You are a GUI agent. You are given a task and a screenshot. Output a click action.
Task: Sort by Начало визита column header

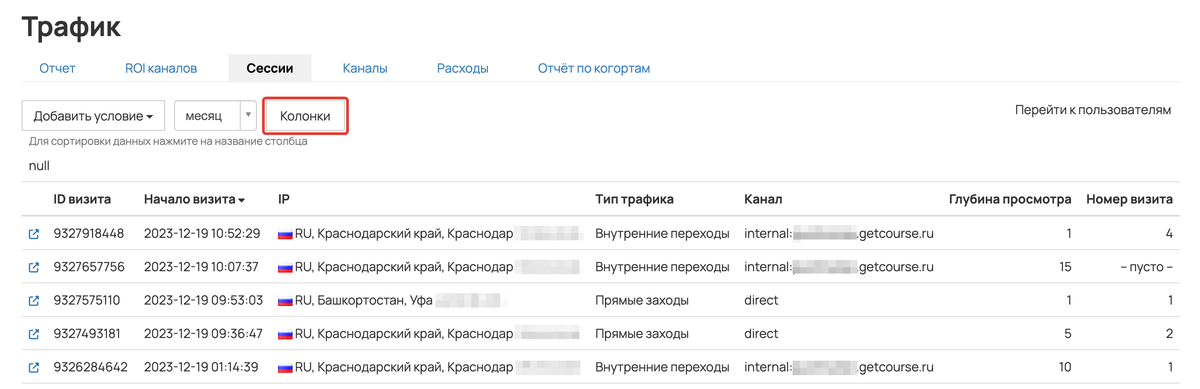pyautogui.click(x=194, y=199)
